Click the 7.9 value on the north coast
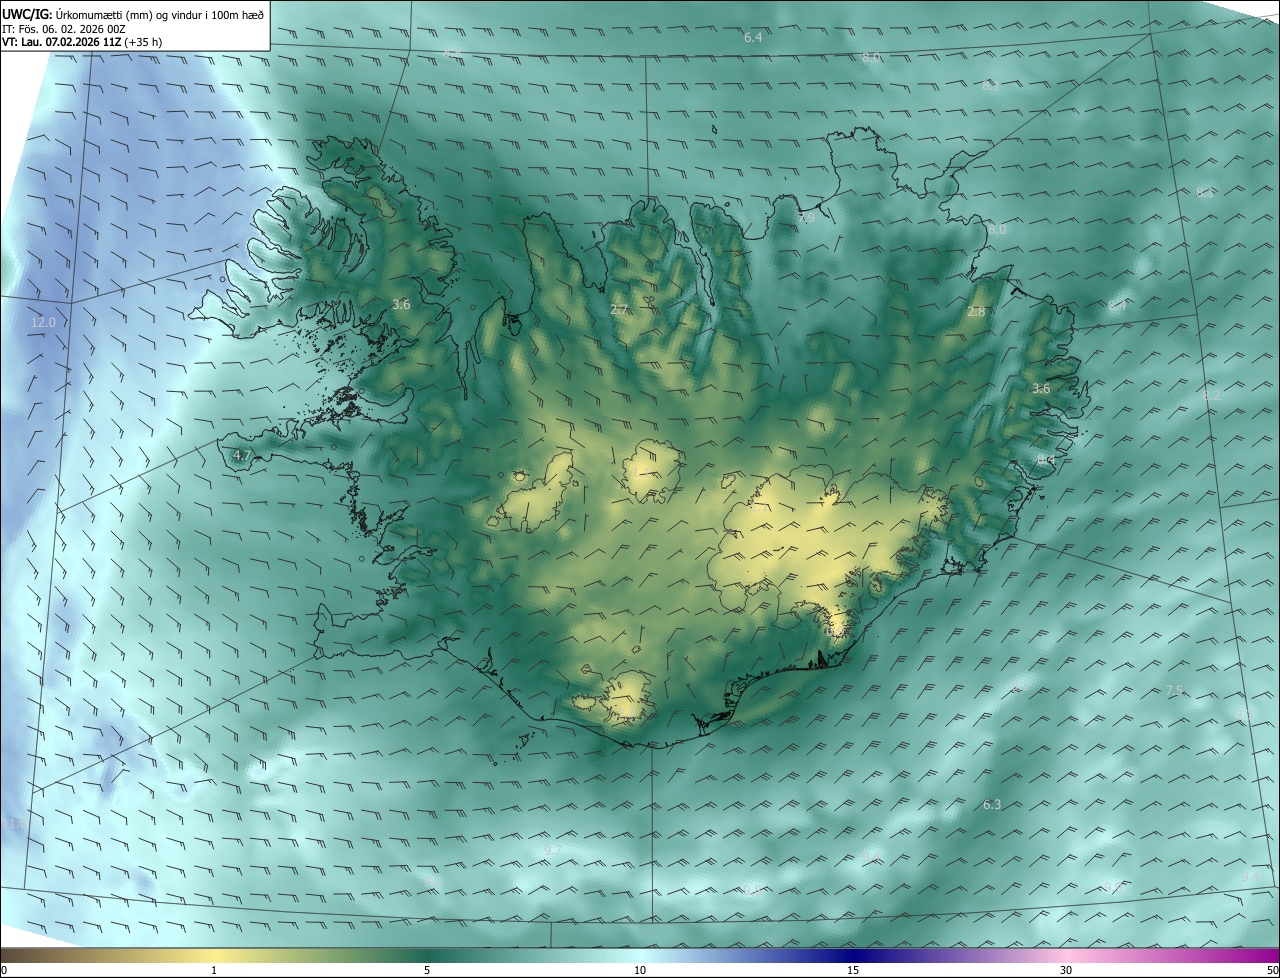 pos(807,218)
